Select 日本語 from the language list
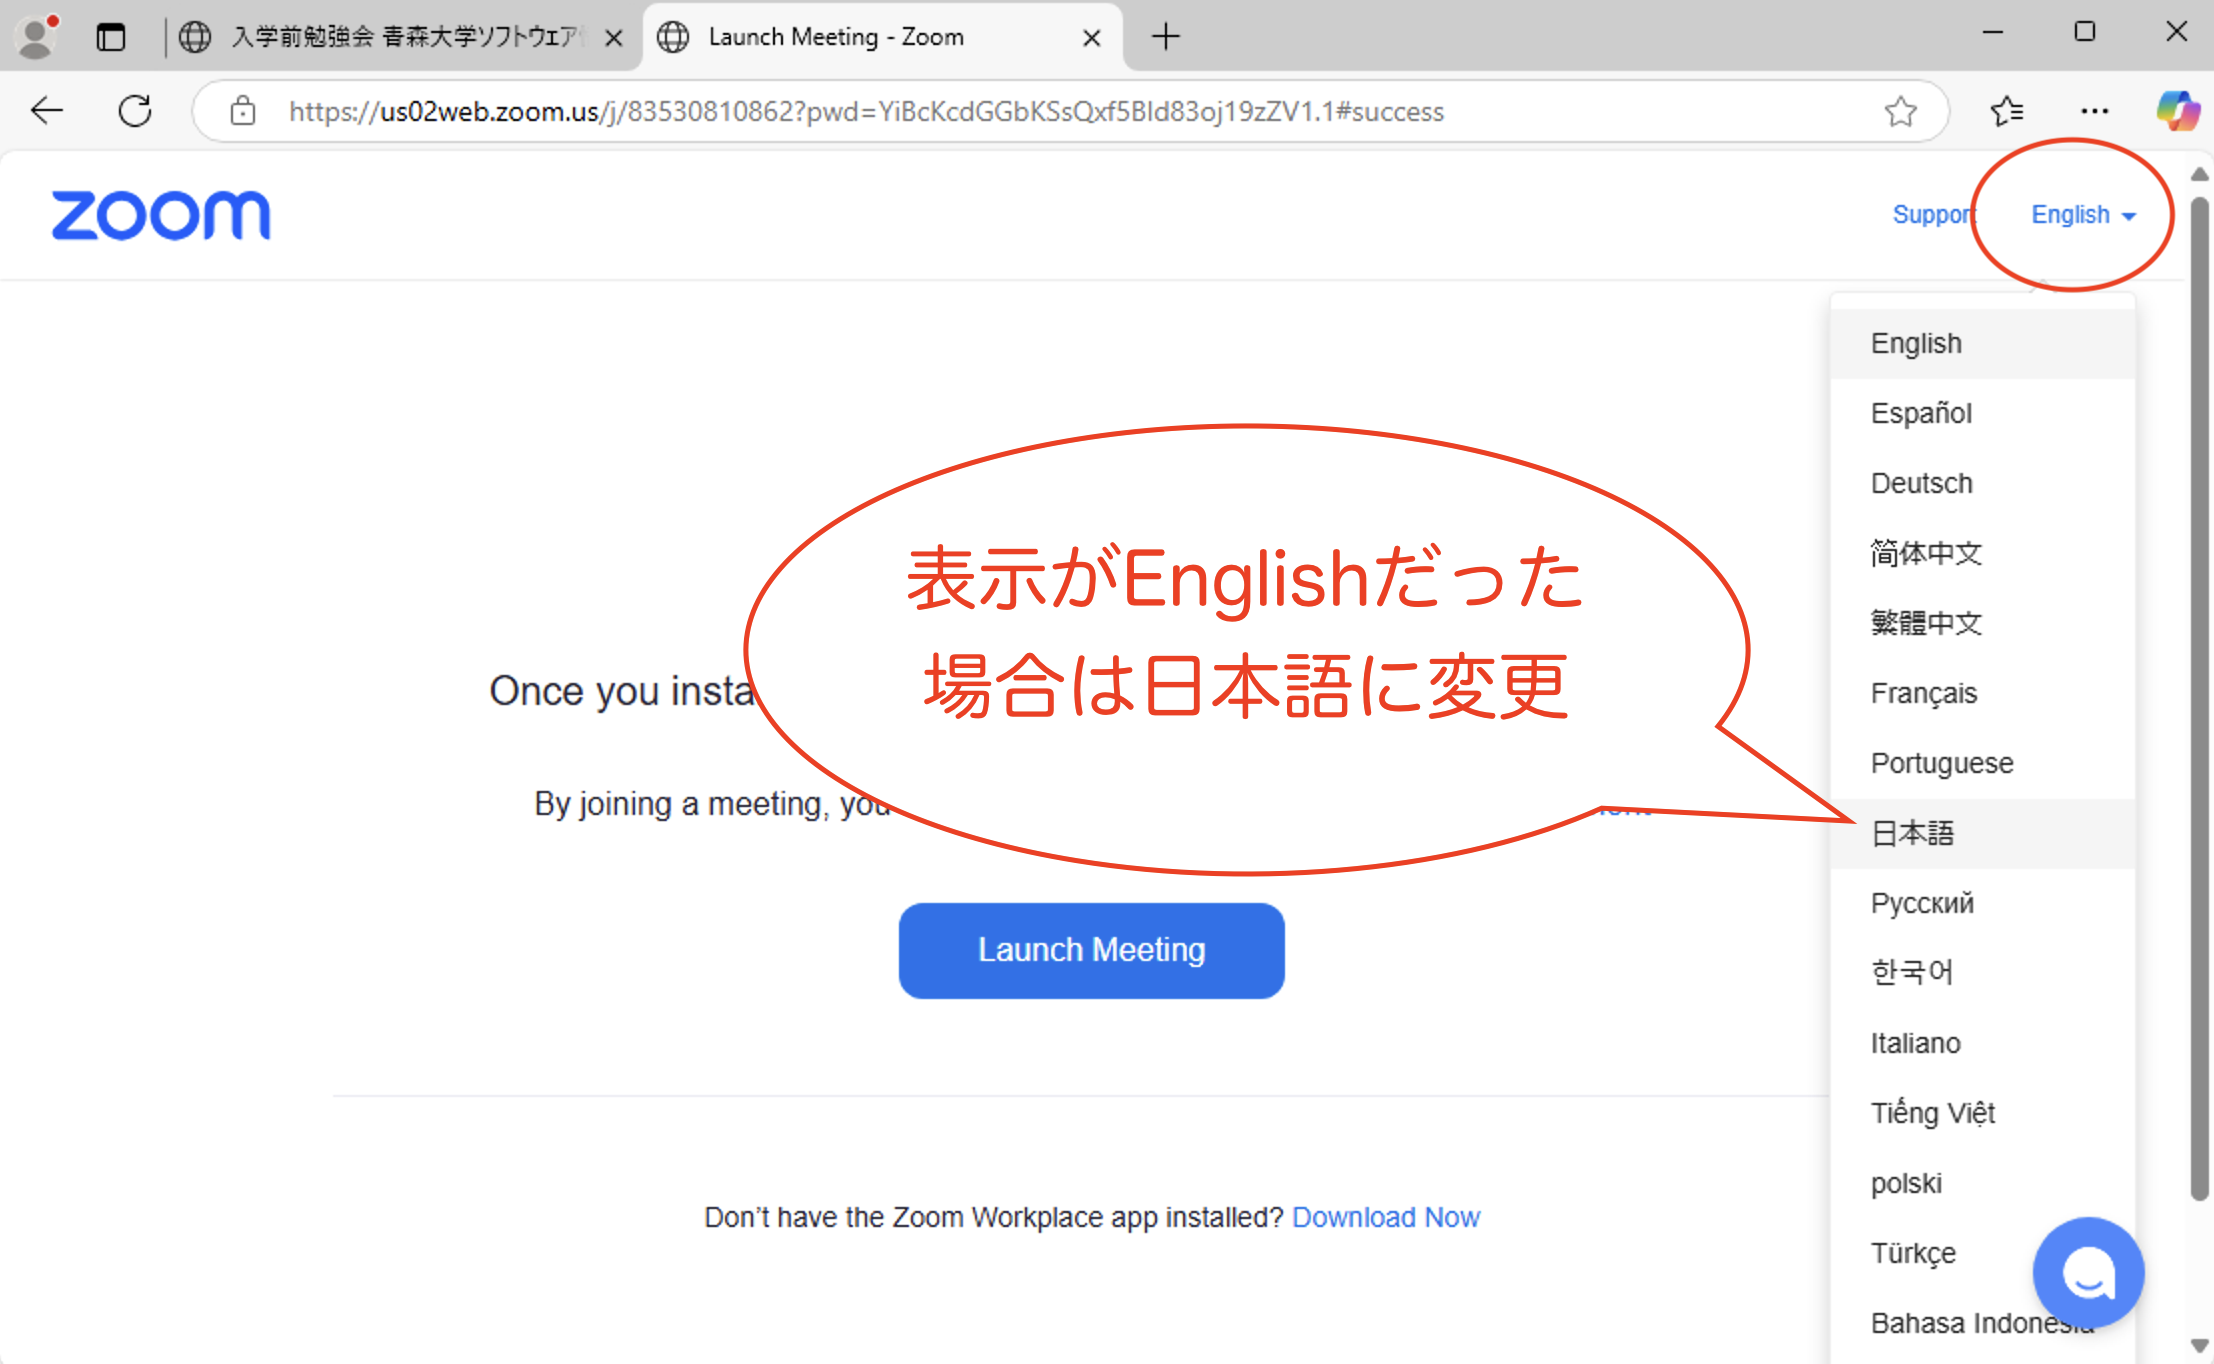Viewport: 2214px width, 1364px height. tap(1912, 833)
